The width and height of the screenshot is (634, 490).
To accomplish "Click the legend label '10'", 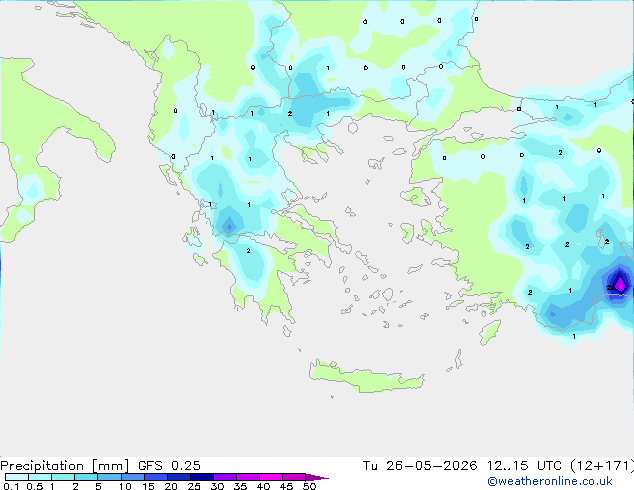I will (125, 486).
